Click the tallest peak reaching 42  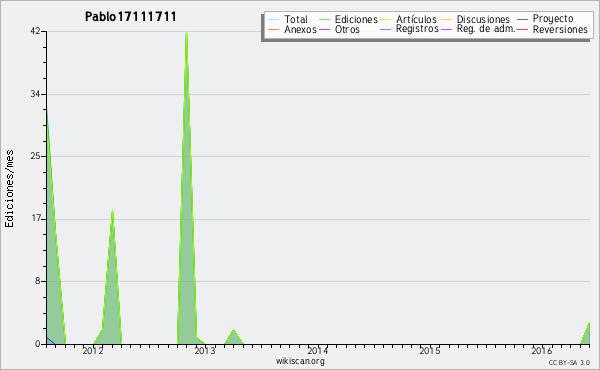tap(186, 32)
